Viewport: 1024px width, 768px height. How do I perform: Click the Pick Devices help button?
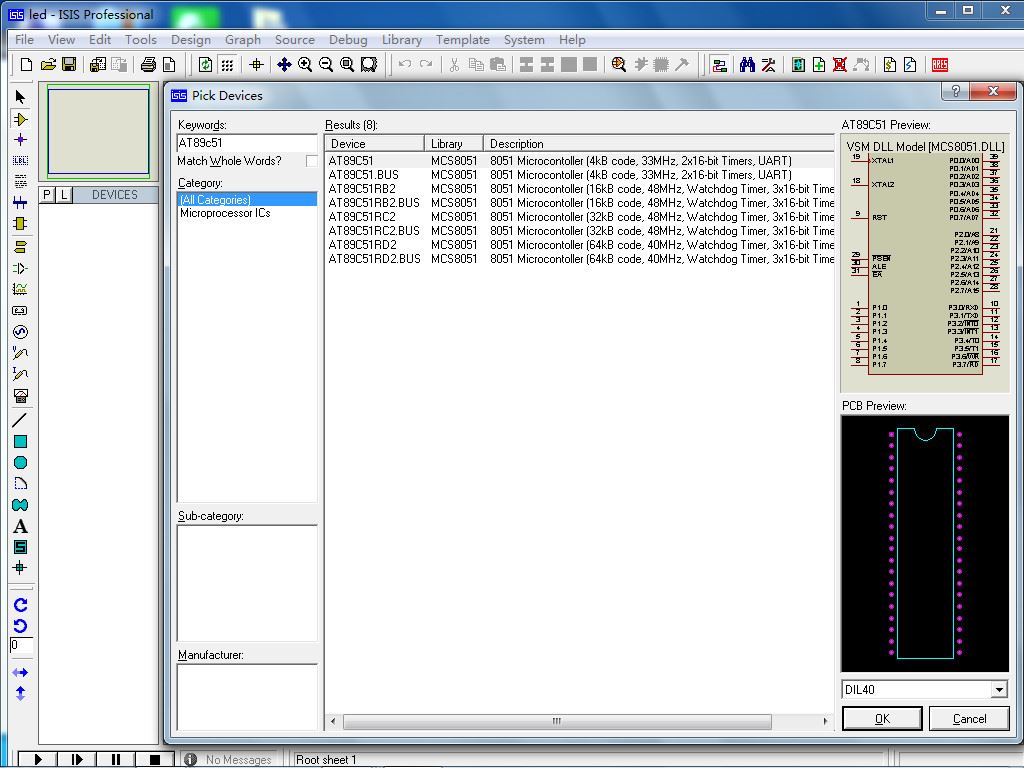(x=955, y=91)
